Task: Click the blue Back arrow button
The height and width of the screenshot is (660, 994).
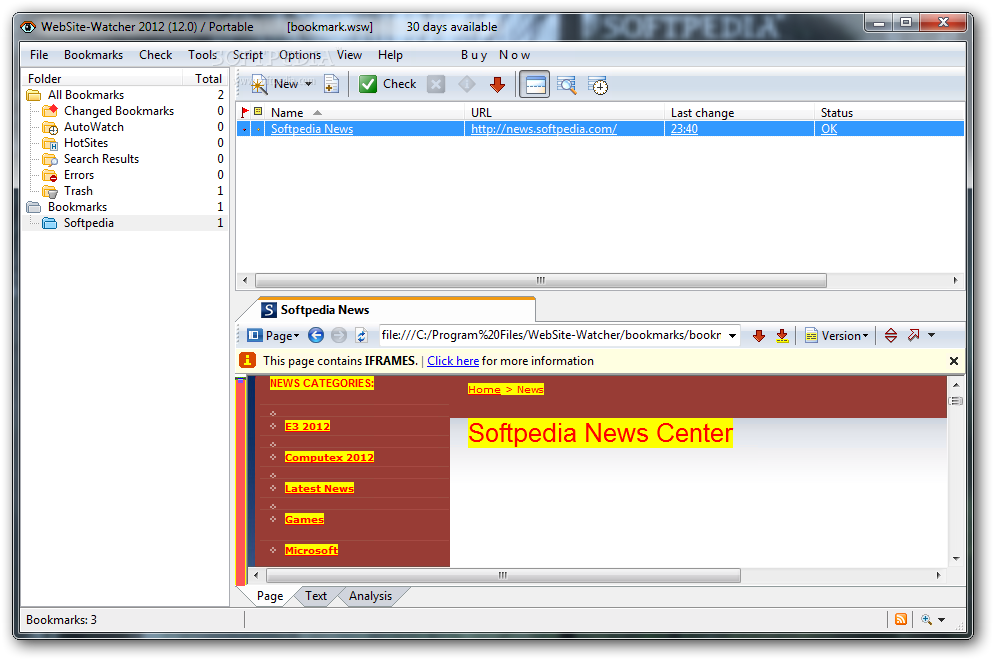Action: coord(316,335)
